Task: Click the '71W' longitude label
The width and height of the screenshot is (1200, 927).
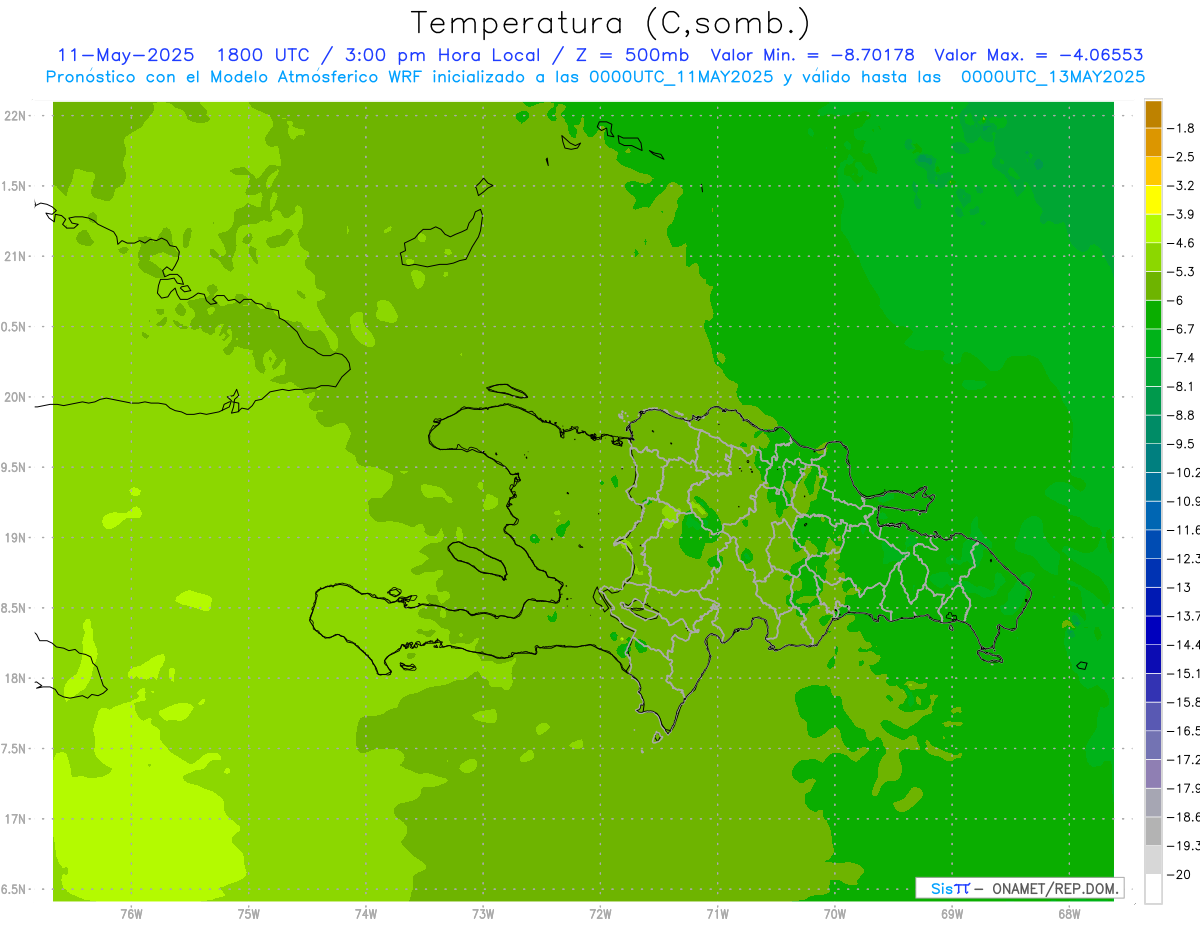Action: click(x=717, y=914)
